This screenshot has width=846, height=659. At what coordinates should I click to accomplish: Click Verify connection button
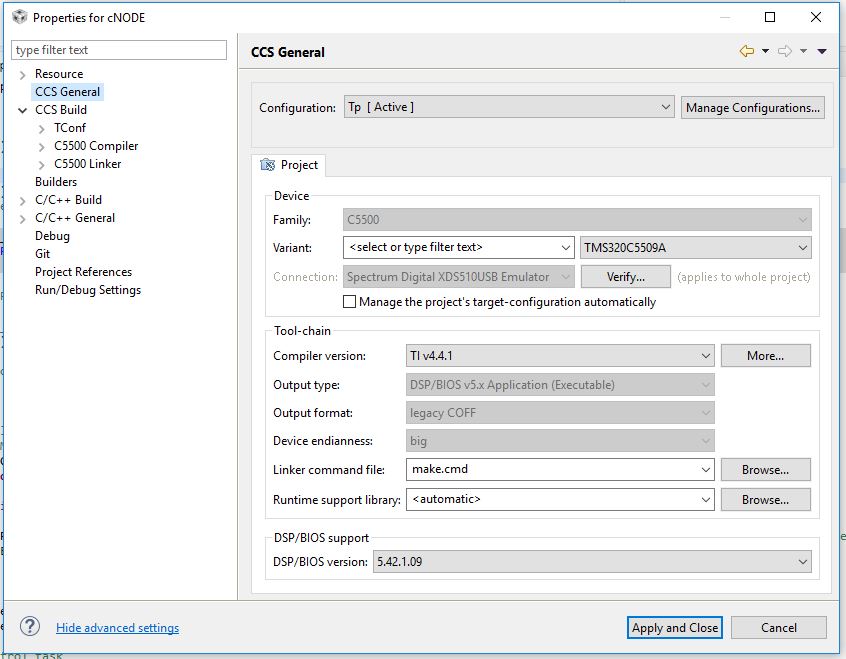point(625,277)
